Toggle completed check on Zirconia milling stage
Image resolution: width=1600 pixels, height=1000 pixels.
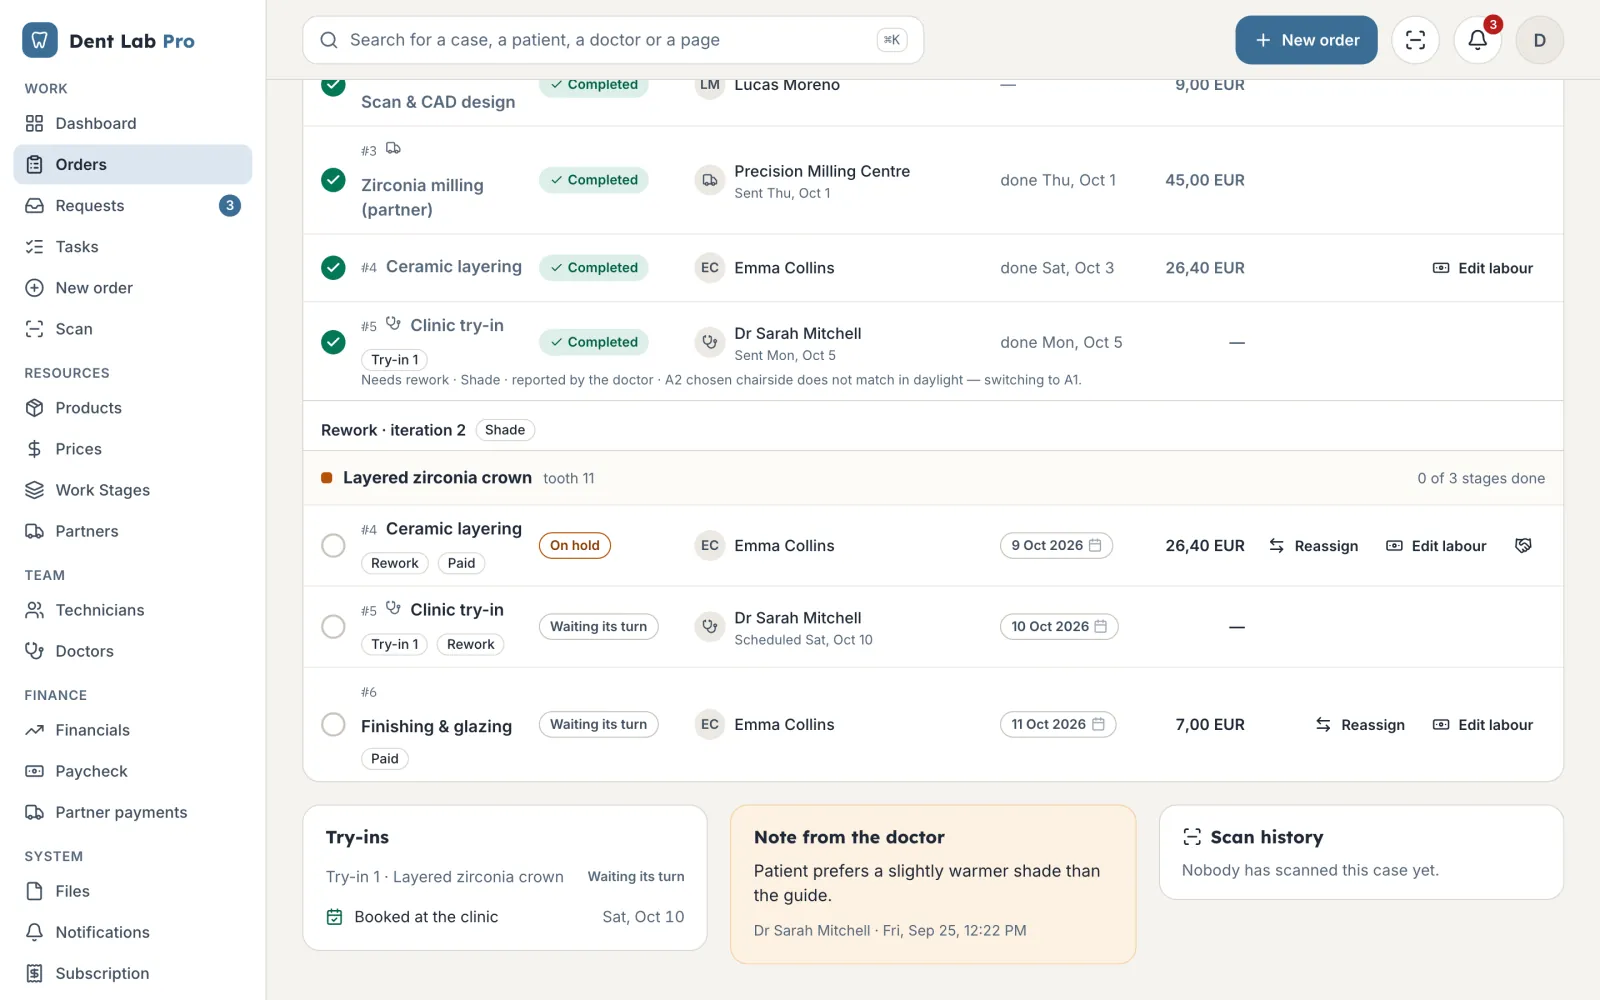pyautogui.click(x=333, y=180)
